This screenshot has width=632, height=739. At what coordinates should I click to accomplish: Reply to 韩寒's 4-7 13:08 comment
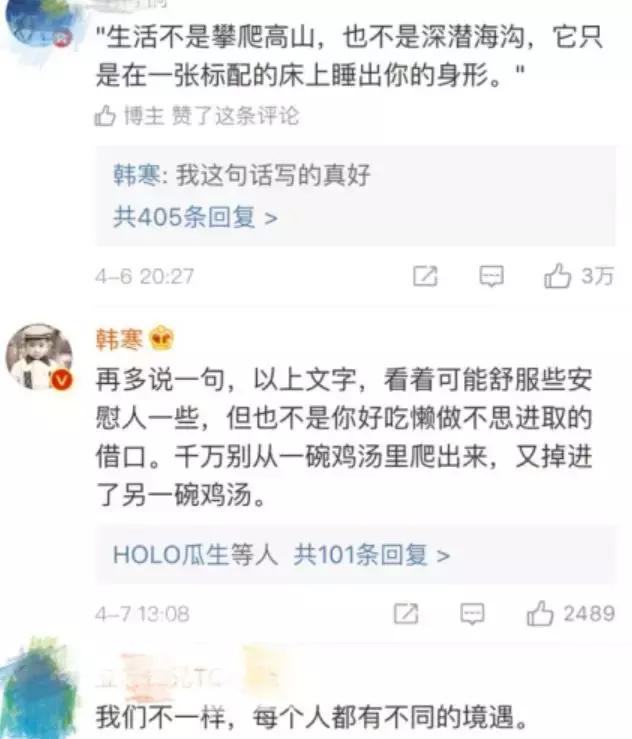point(472,614)
